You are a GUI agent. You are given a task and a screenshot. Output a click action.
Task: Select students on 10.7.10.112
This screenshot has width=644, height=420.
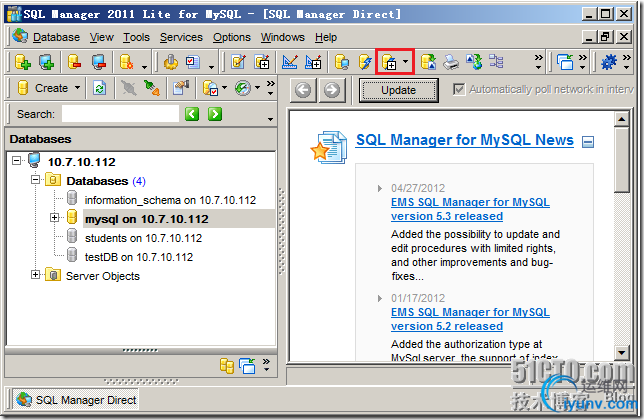pos(143,238)
